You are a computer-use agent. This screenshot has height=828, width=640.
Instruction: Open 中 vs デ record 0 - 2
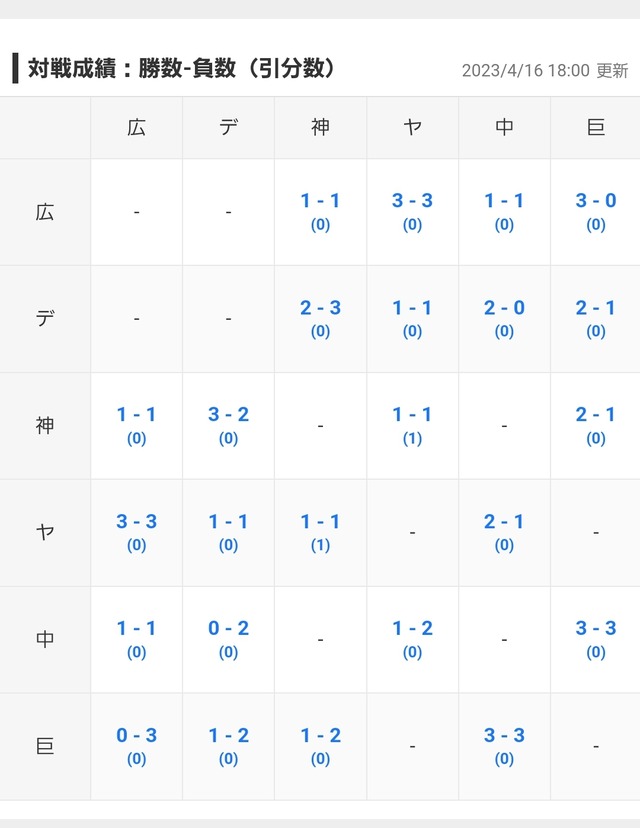[x=228, y=639]
